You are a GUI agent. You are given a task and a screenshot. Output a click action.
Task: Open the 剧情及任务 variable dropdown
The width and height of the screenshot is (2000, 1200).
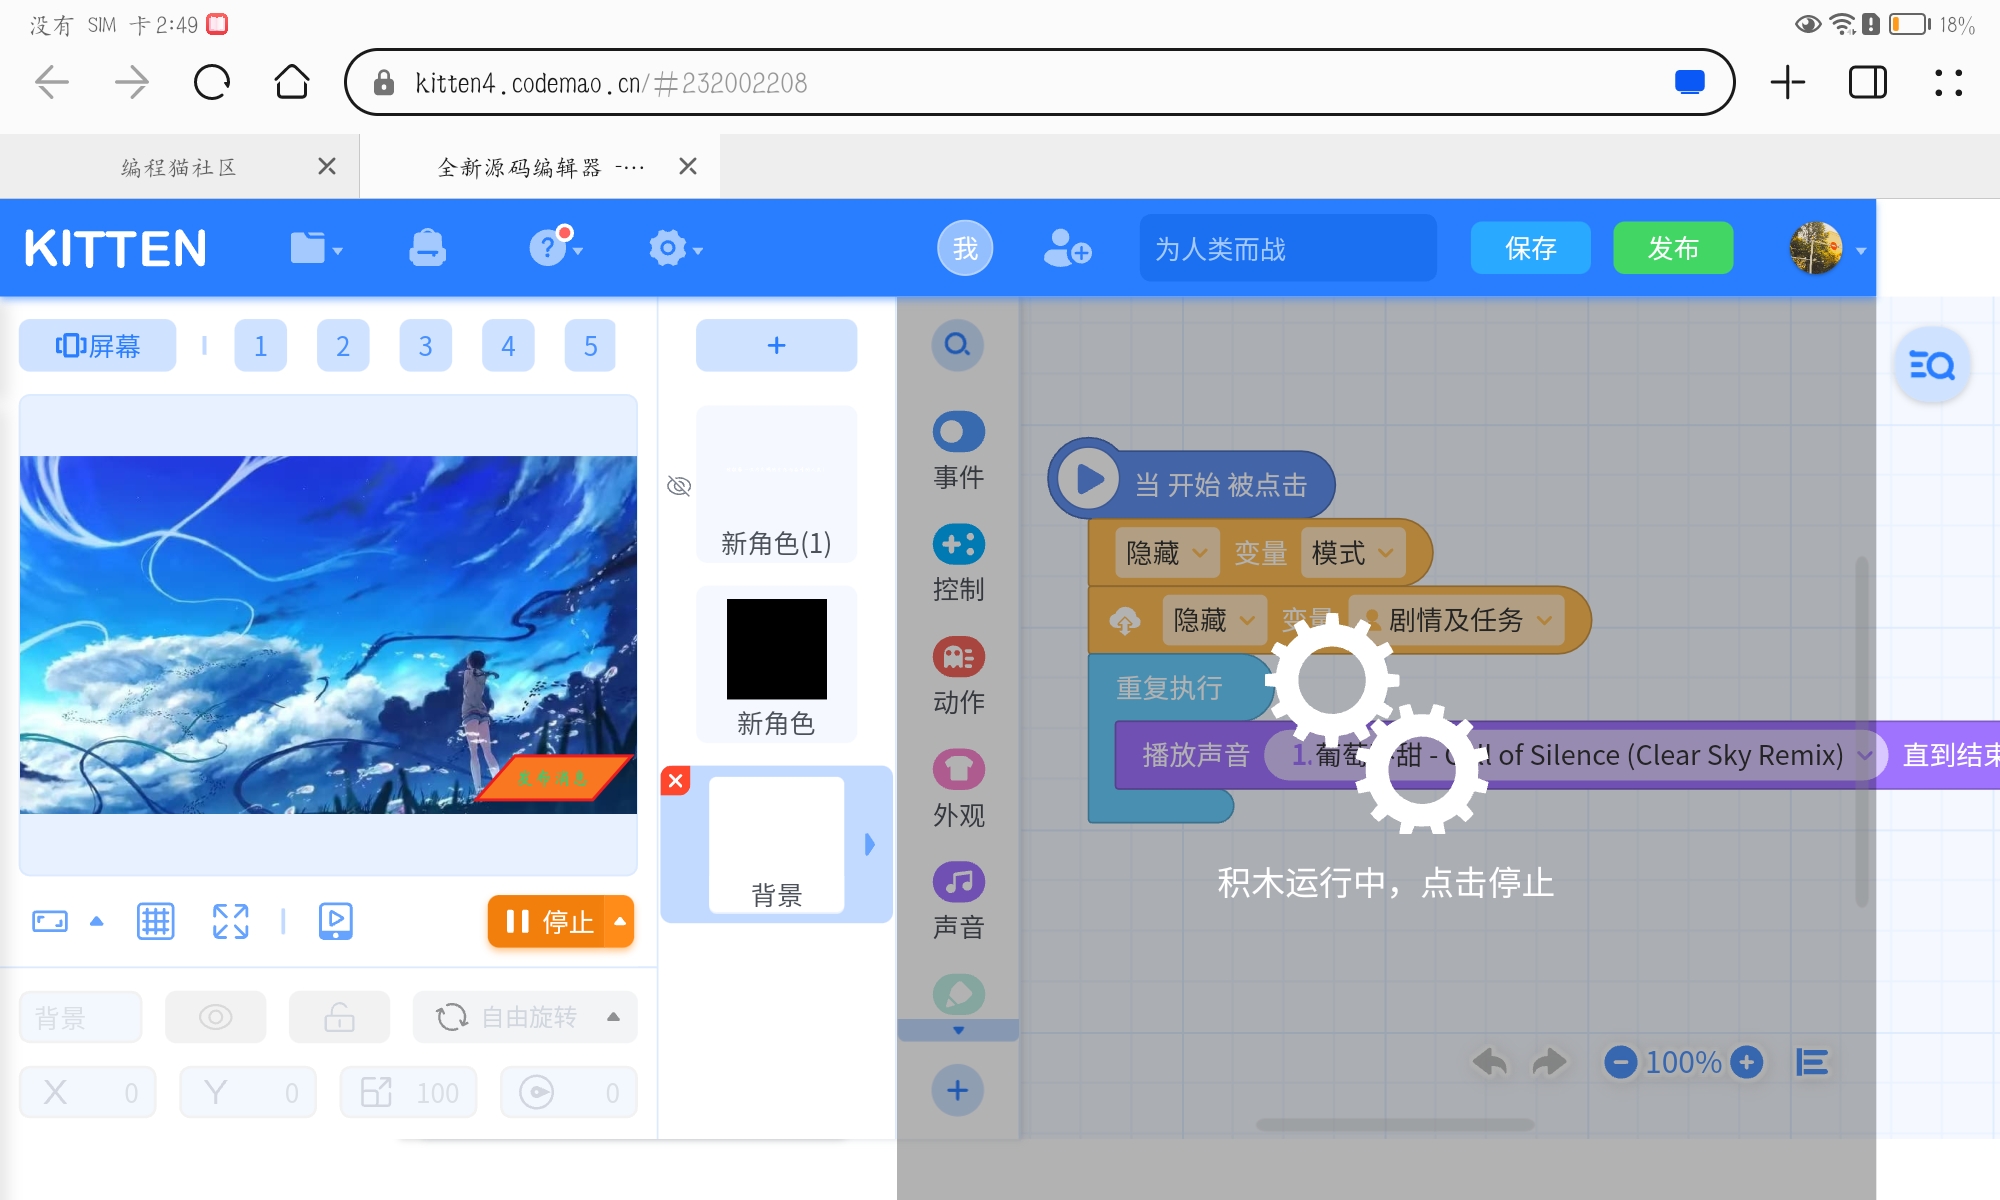click(1456, 620)
